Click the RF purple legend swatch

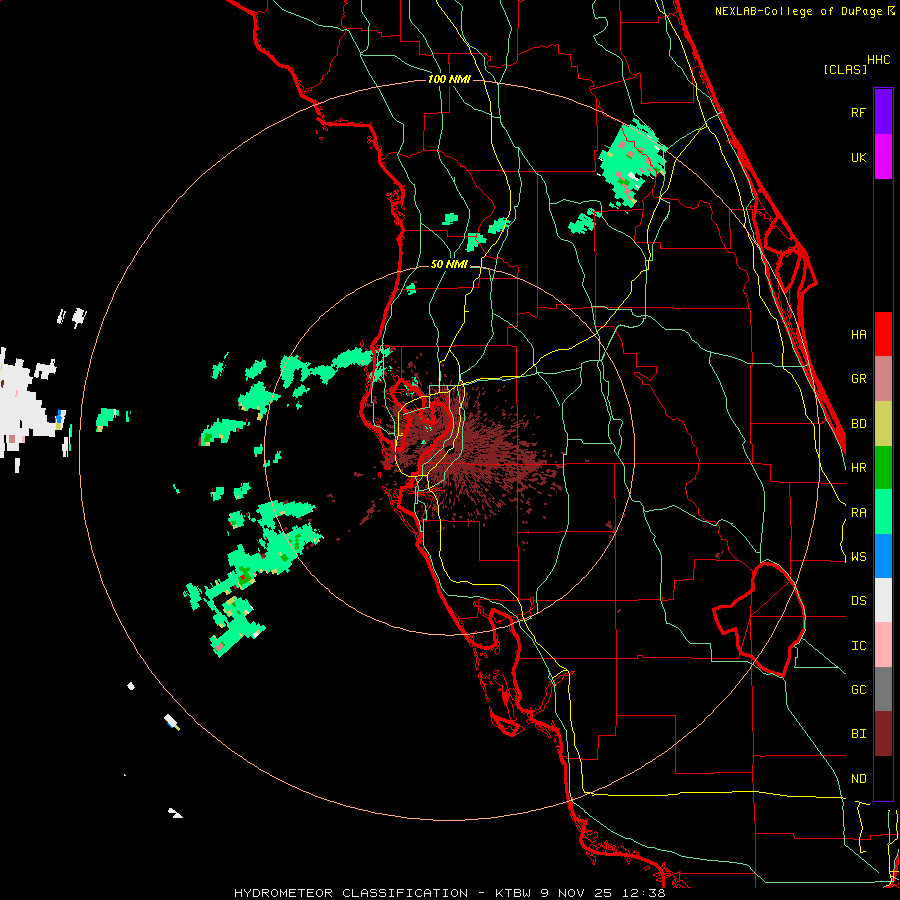click(883, 112)
